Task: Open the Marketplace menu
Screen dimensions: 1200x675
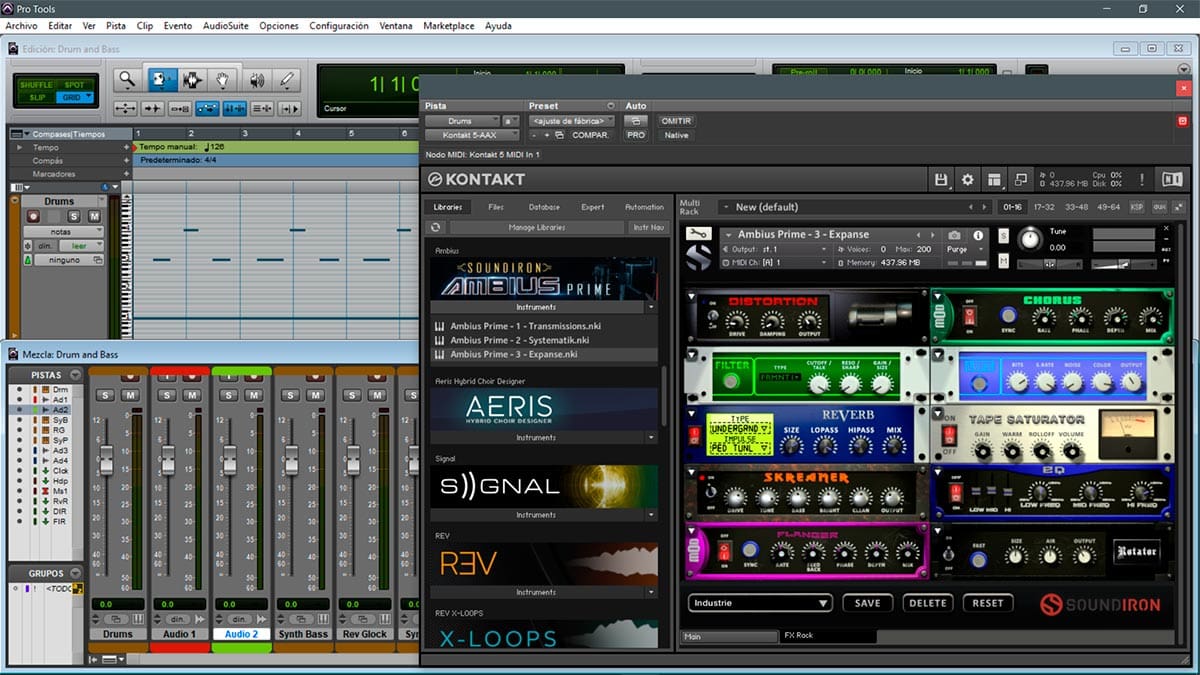Action: pos(449,25)
